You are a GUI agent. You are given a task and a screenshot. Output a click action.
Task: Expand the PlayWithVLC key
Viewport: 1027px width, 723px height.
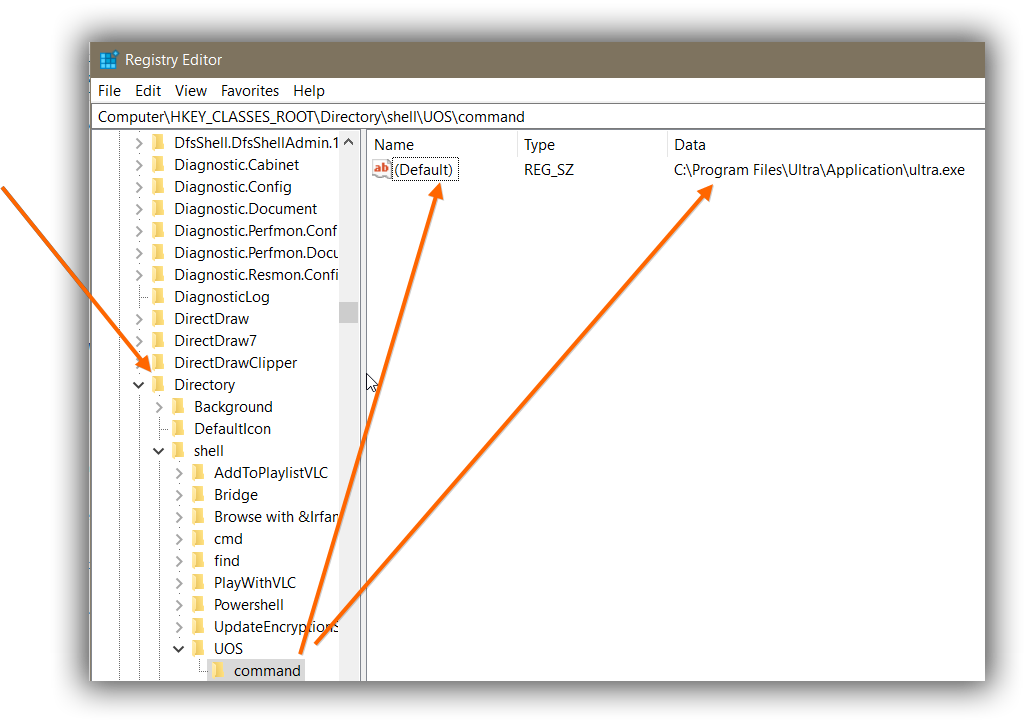[x=179, y=584]
